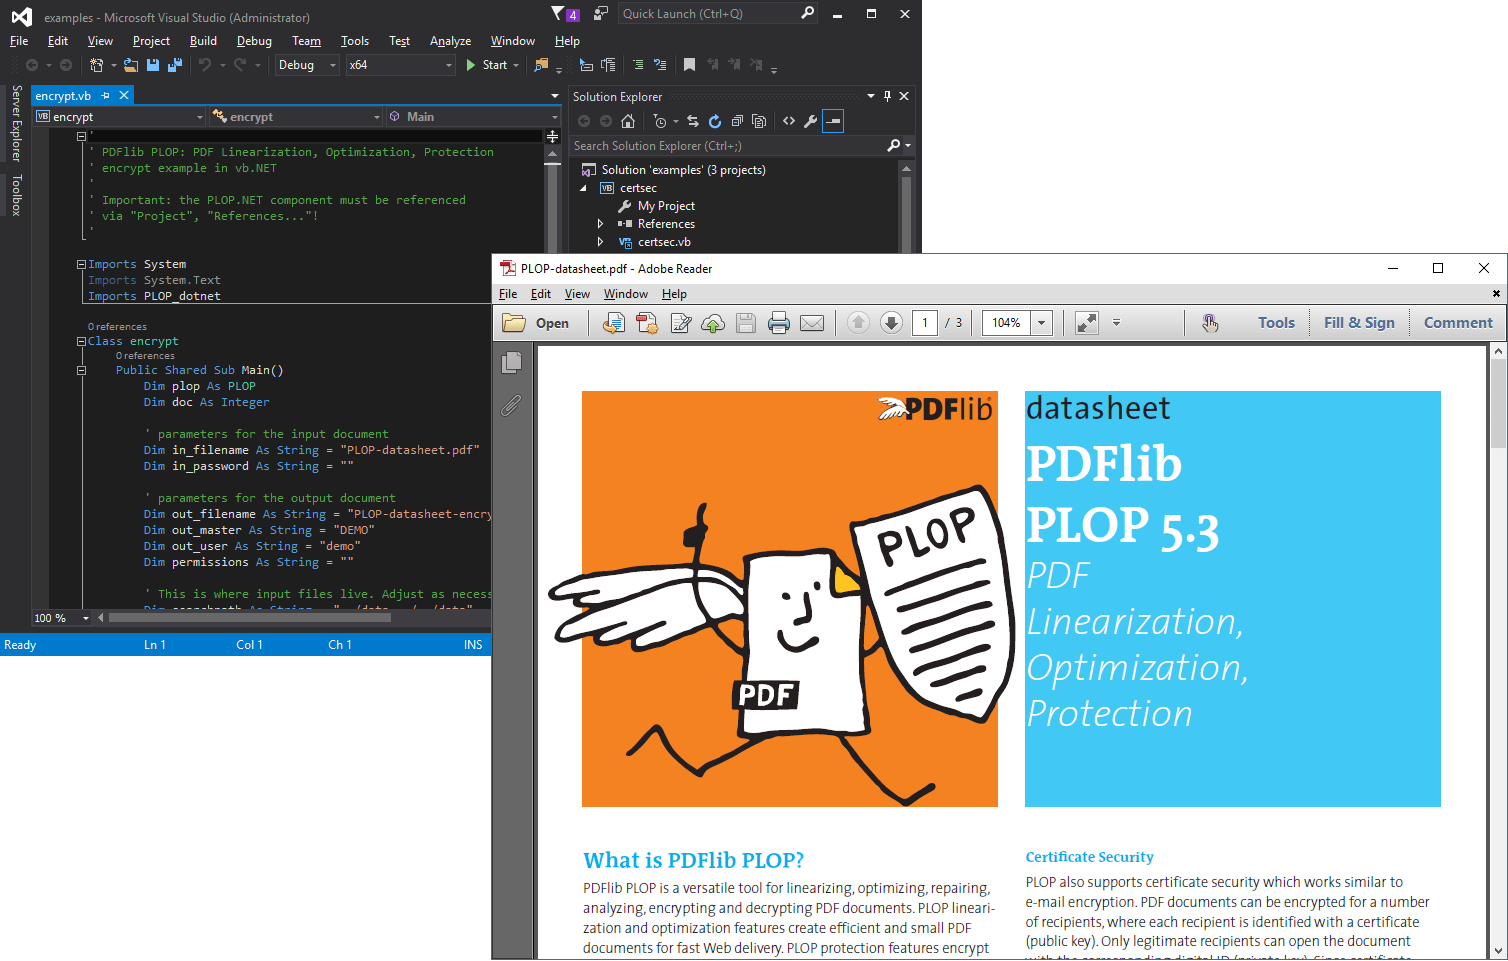Go to next page with down arrow
This screenshot has height=961, width=1508.
coord(891,323)
